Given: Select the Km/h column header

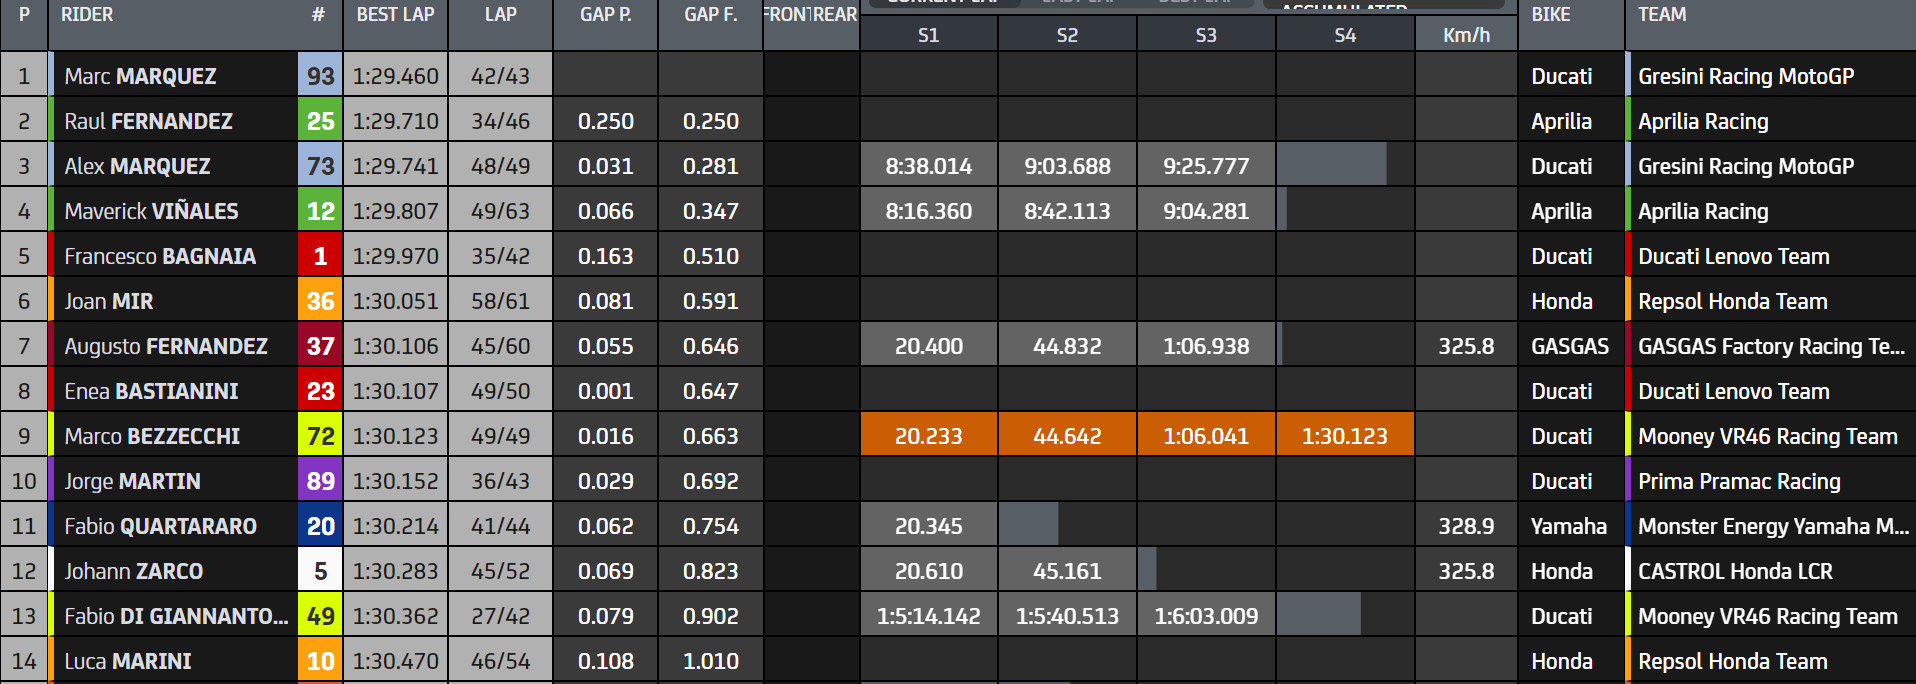Looking at the screenshot, I should 1466,35.
